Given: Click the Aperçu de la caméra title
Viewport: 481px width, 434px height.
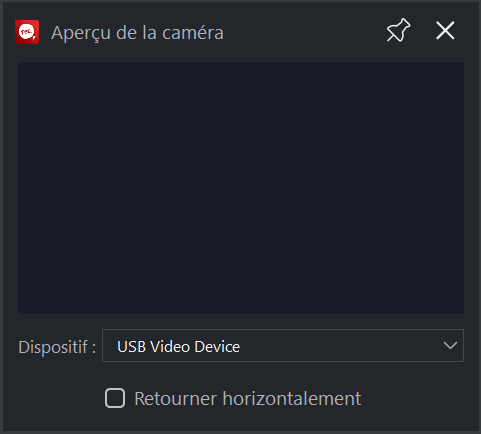Looking at the screenshot, I should point(137,33).
